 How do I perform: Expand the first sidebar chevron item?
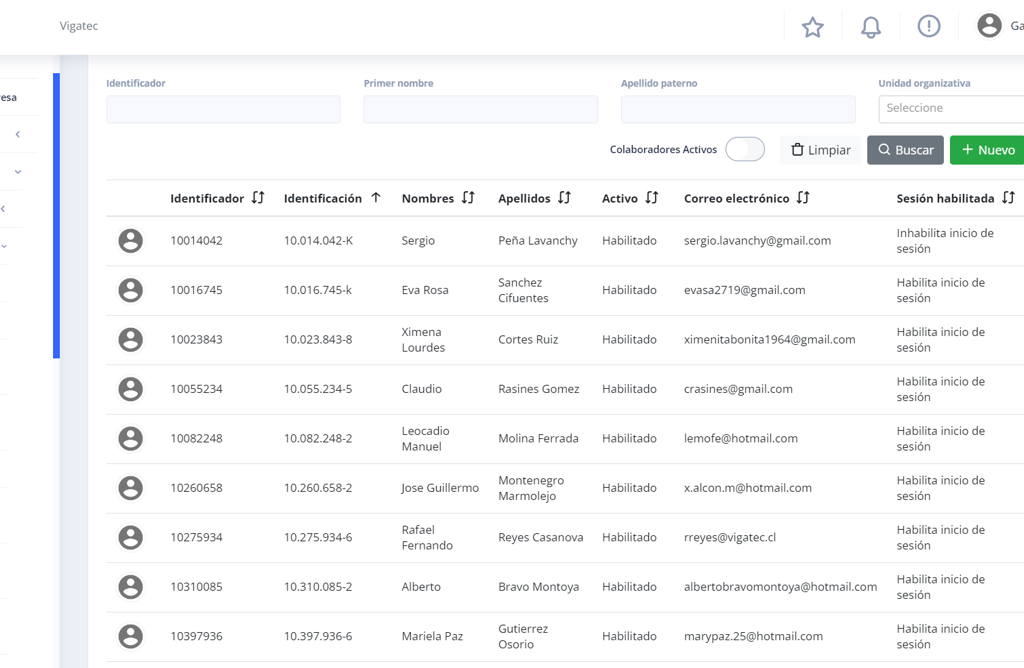tap(18, 134)
